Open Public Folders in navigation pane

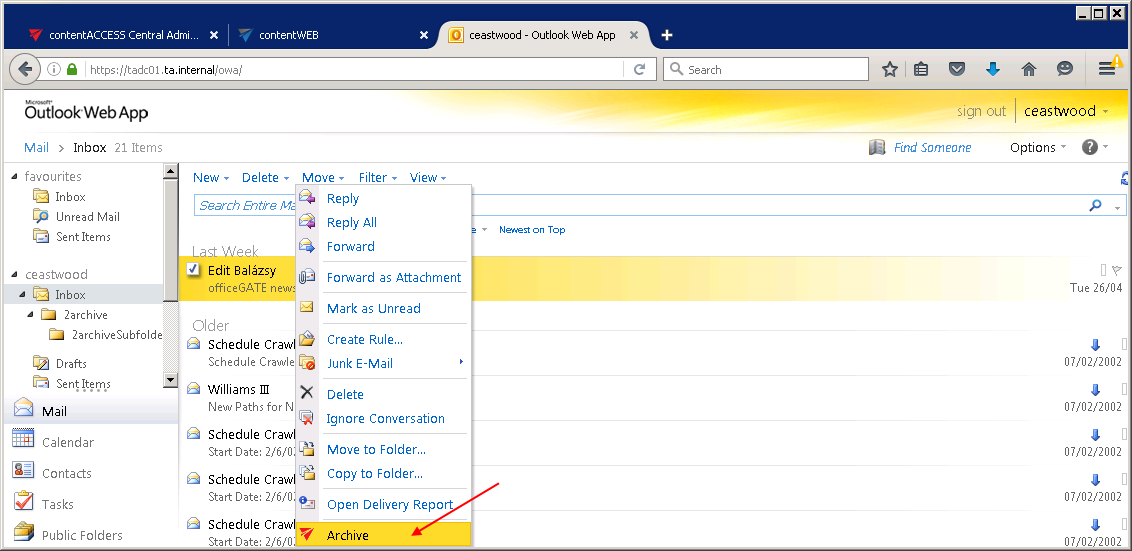[x=82, y=535]
